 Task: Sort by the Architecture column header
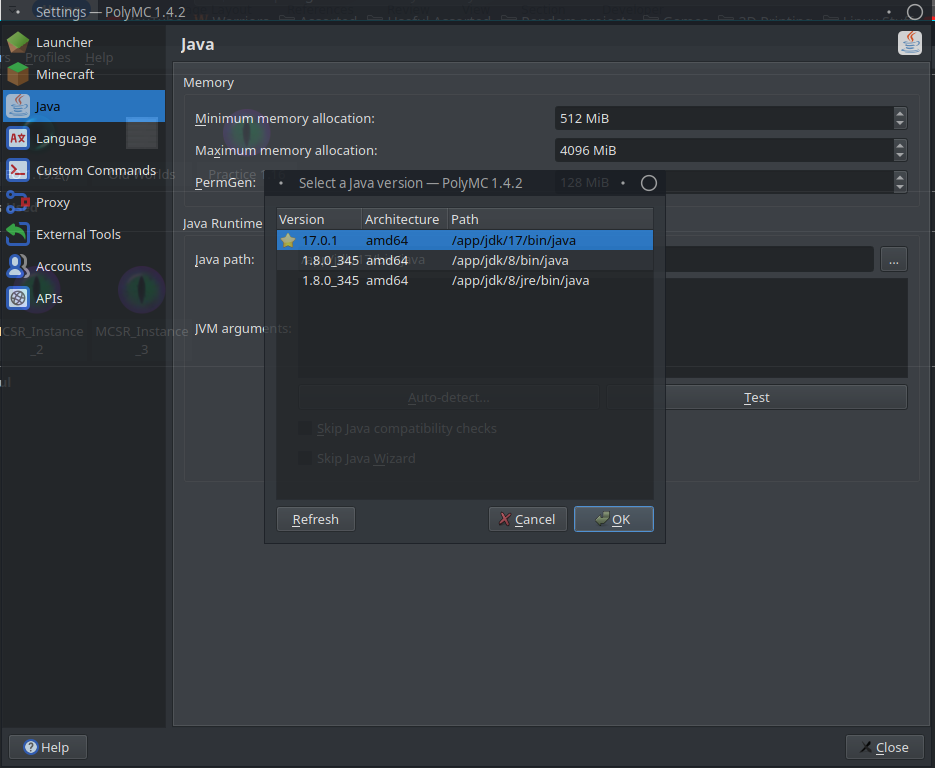tap(401, 219)
